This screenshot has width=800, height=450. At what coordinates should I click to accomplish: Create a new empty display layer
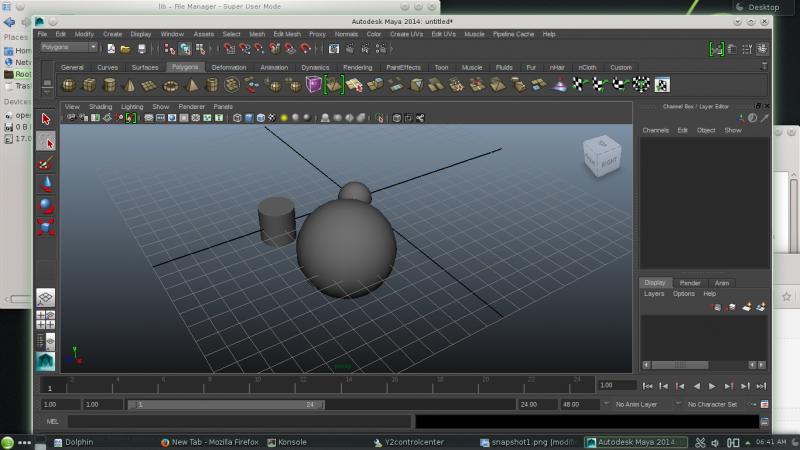(746, 307)
